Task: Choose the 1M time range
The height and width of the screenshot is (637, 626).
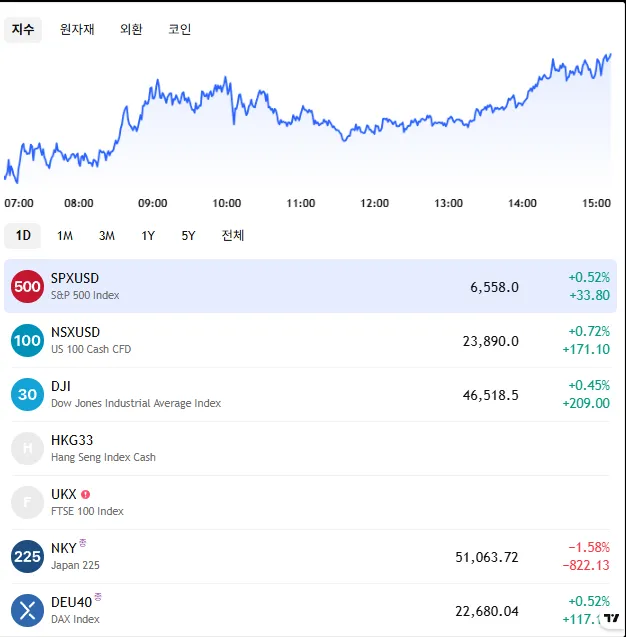Action: tap(65, 236)
